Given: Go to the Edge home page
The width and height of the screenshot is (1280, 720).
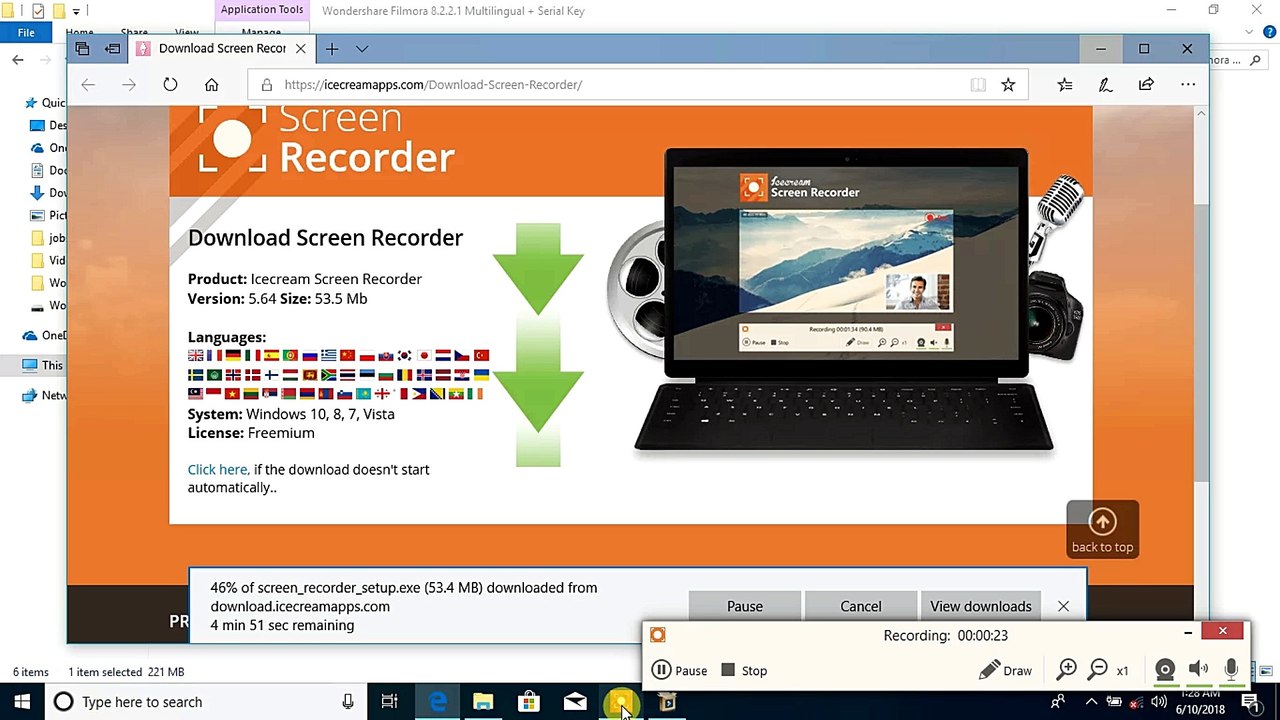Looking at the screenshot, I should pos(211,85).
